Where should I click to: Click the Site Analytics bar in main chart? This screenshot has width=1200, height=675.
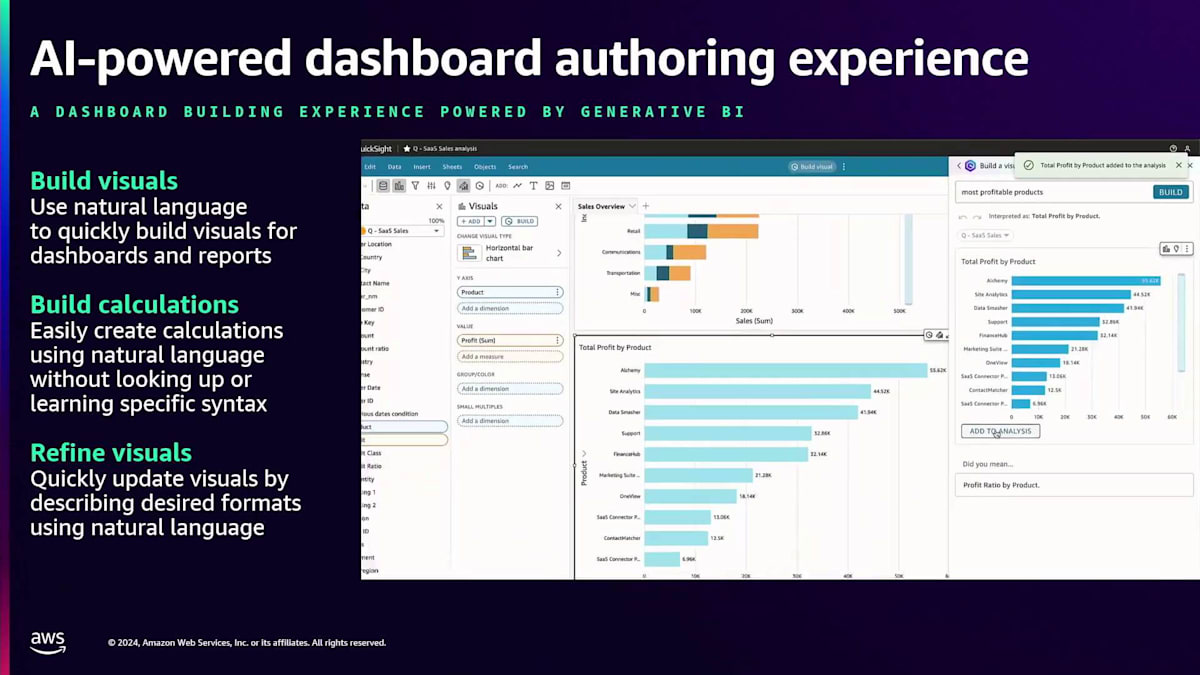pos(757,391)
